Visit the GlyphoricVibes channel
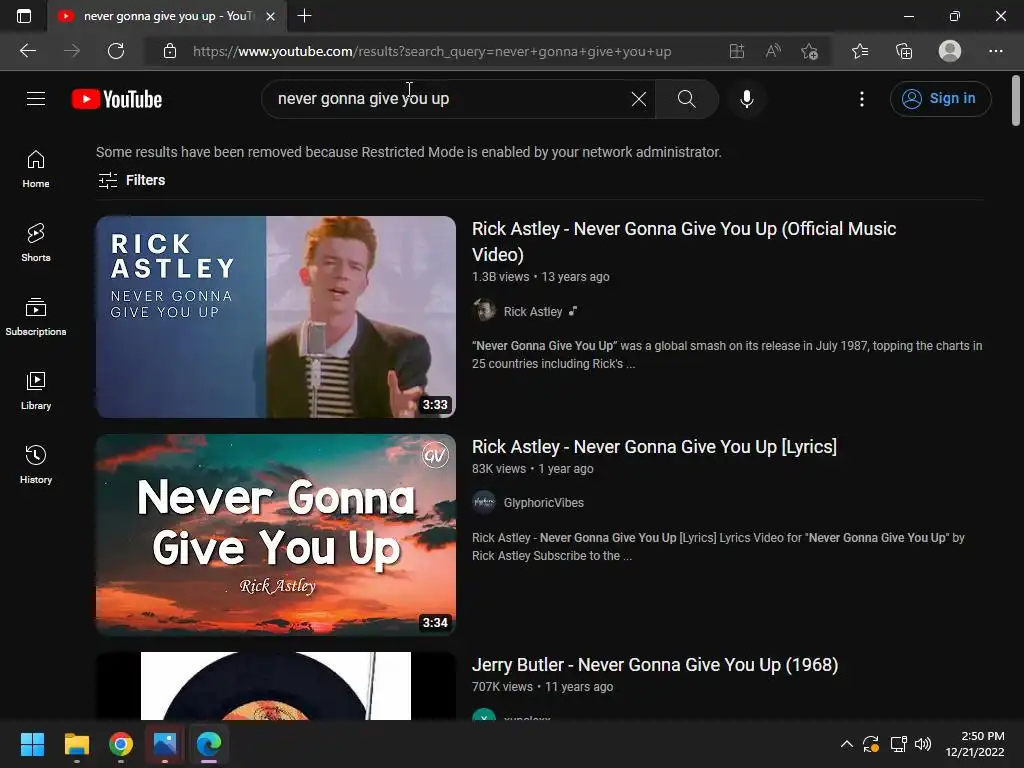This screenshot has height=768, width=1024. pos(543,503)
